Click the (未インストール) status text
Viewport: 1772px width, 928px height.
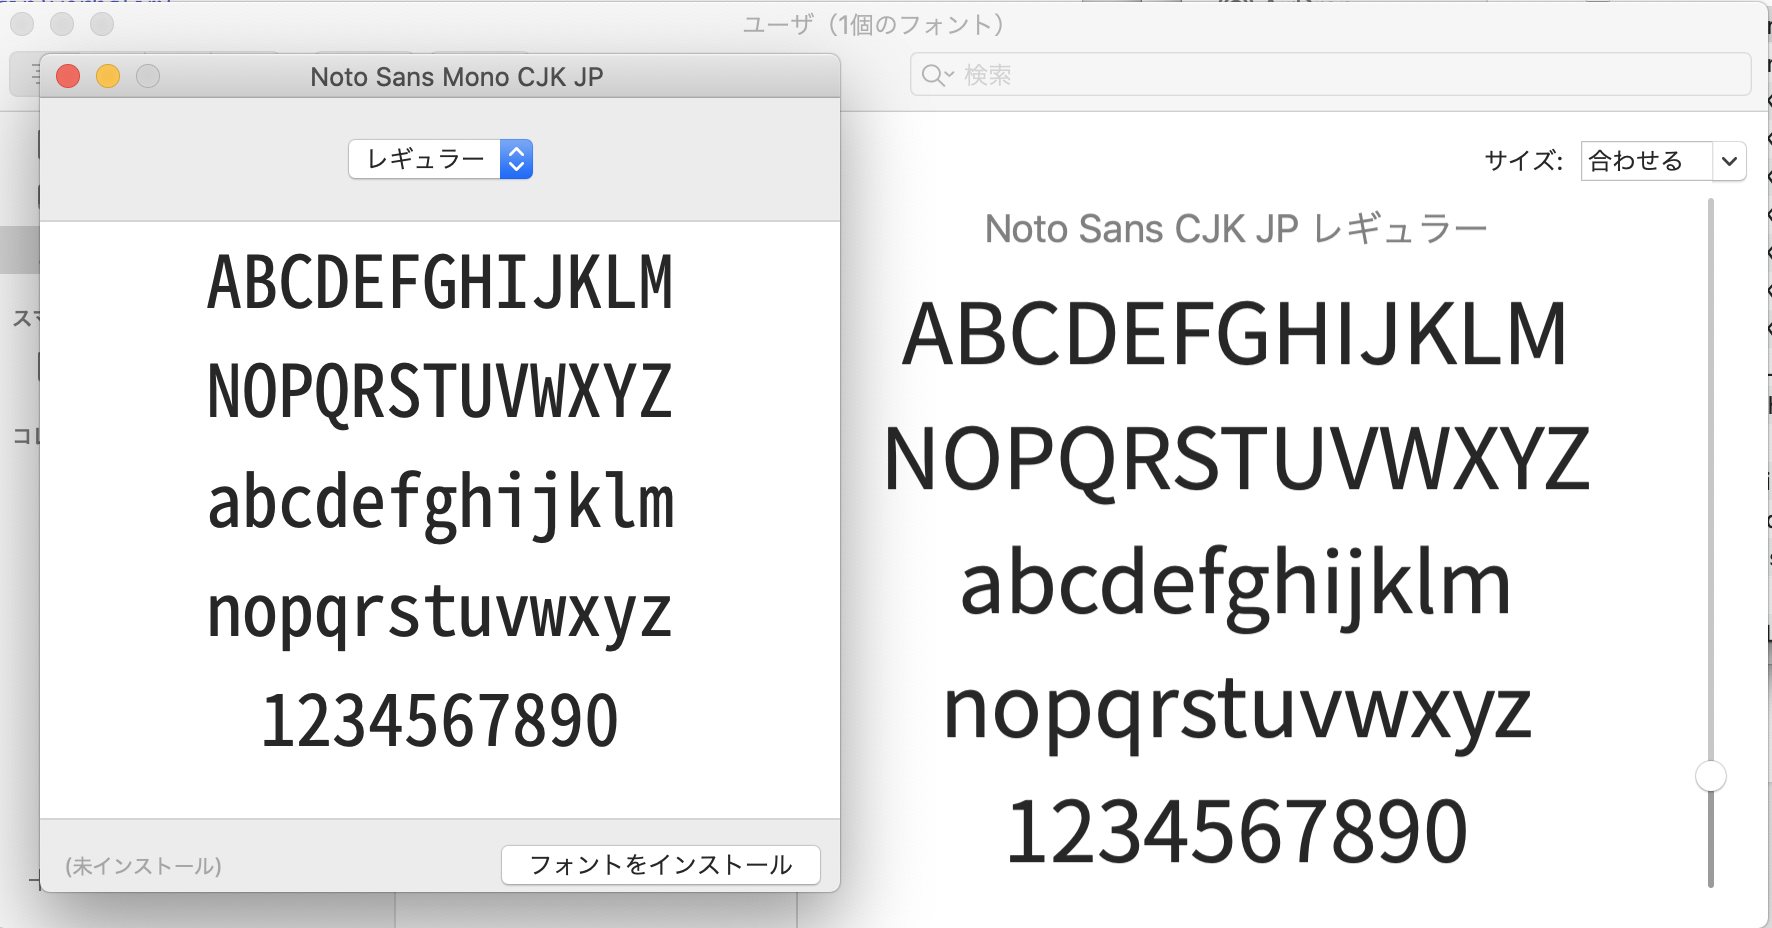tap(143, 866)
